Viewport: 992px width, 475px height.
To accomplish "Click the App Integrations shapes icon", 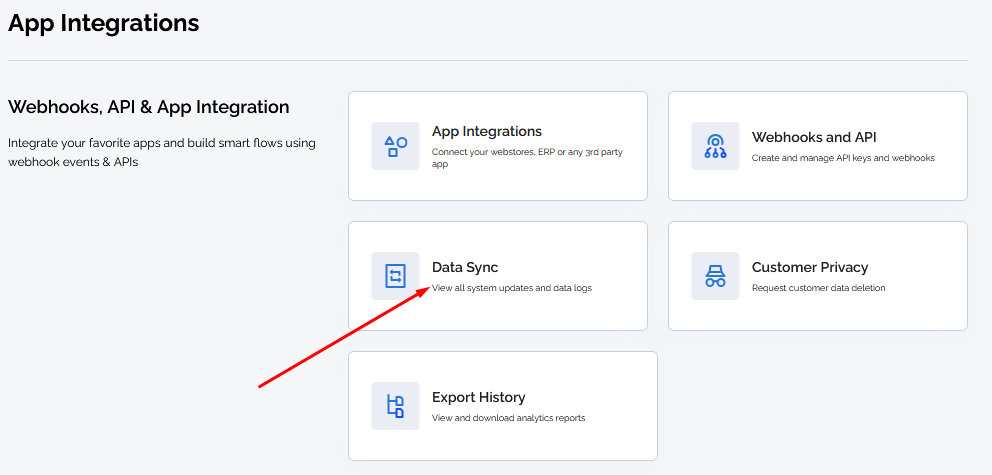I will click(x=395, y=146).
